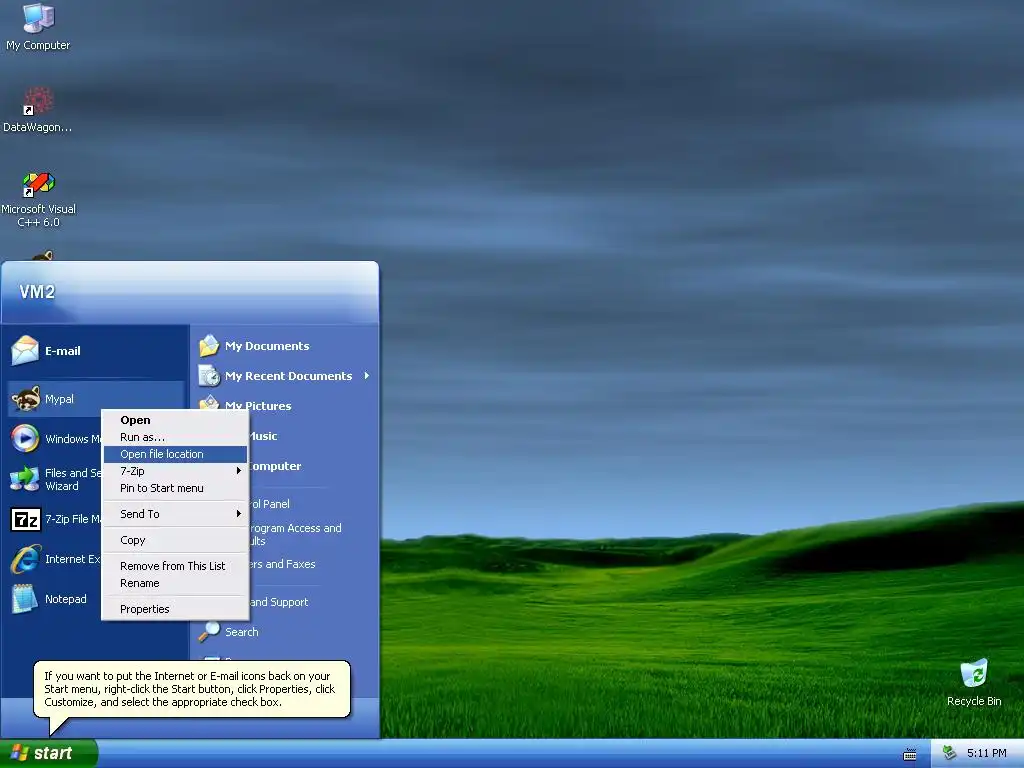1024x768 pixels.
Task: Open My Pictures in Start menu
Action: pos(258,406)
